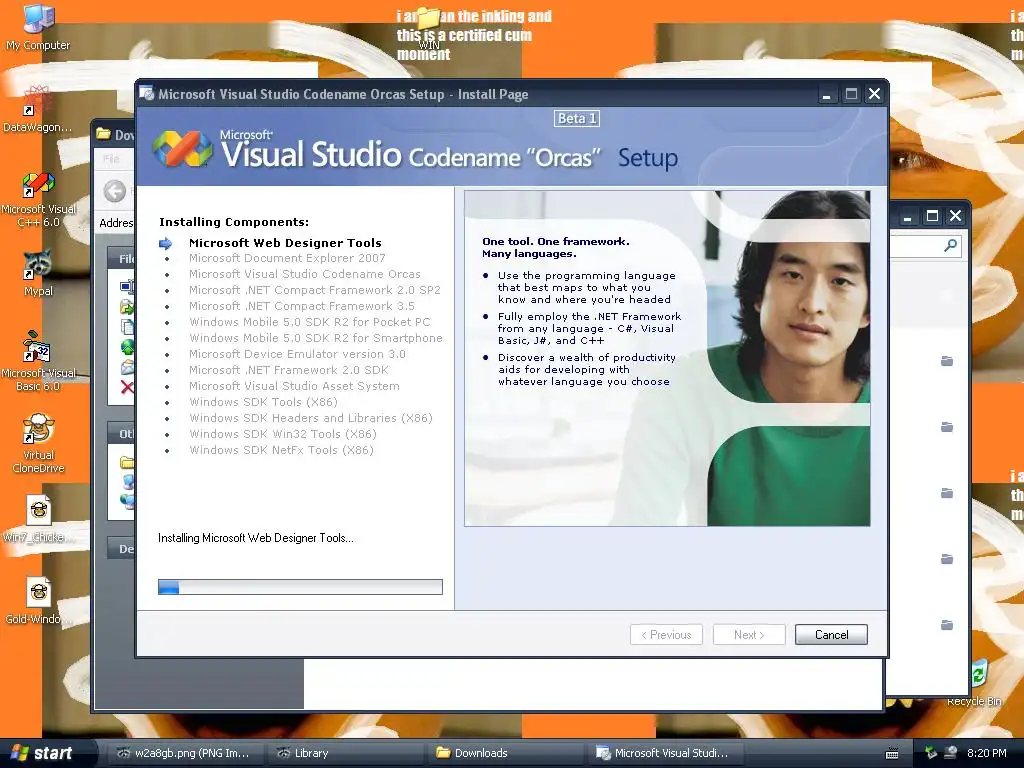Screen dimensions: 1024x768
Task: Click the installation progress bar
Action: point(300,586)
